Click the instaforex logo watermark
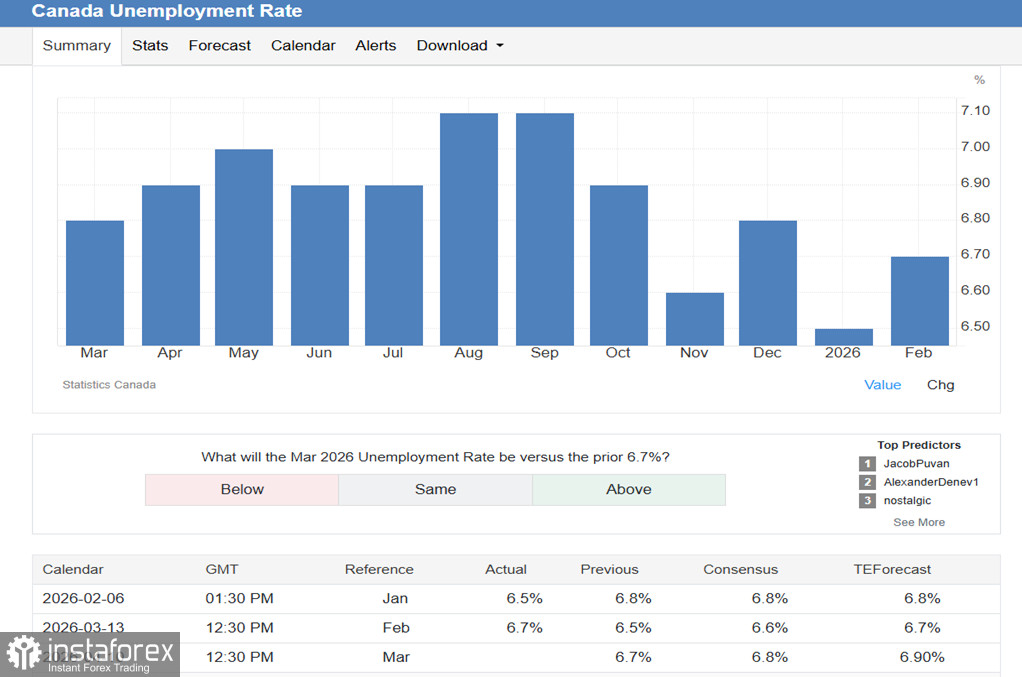1022x677 pixels. click(x=90, y=655)
